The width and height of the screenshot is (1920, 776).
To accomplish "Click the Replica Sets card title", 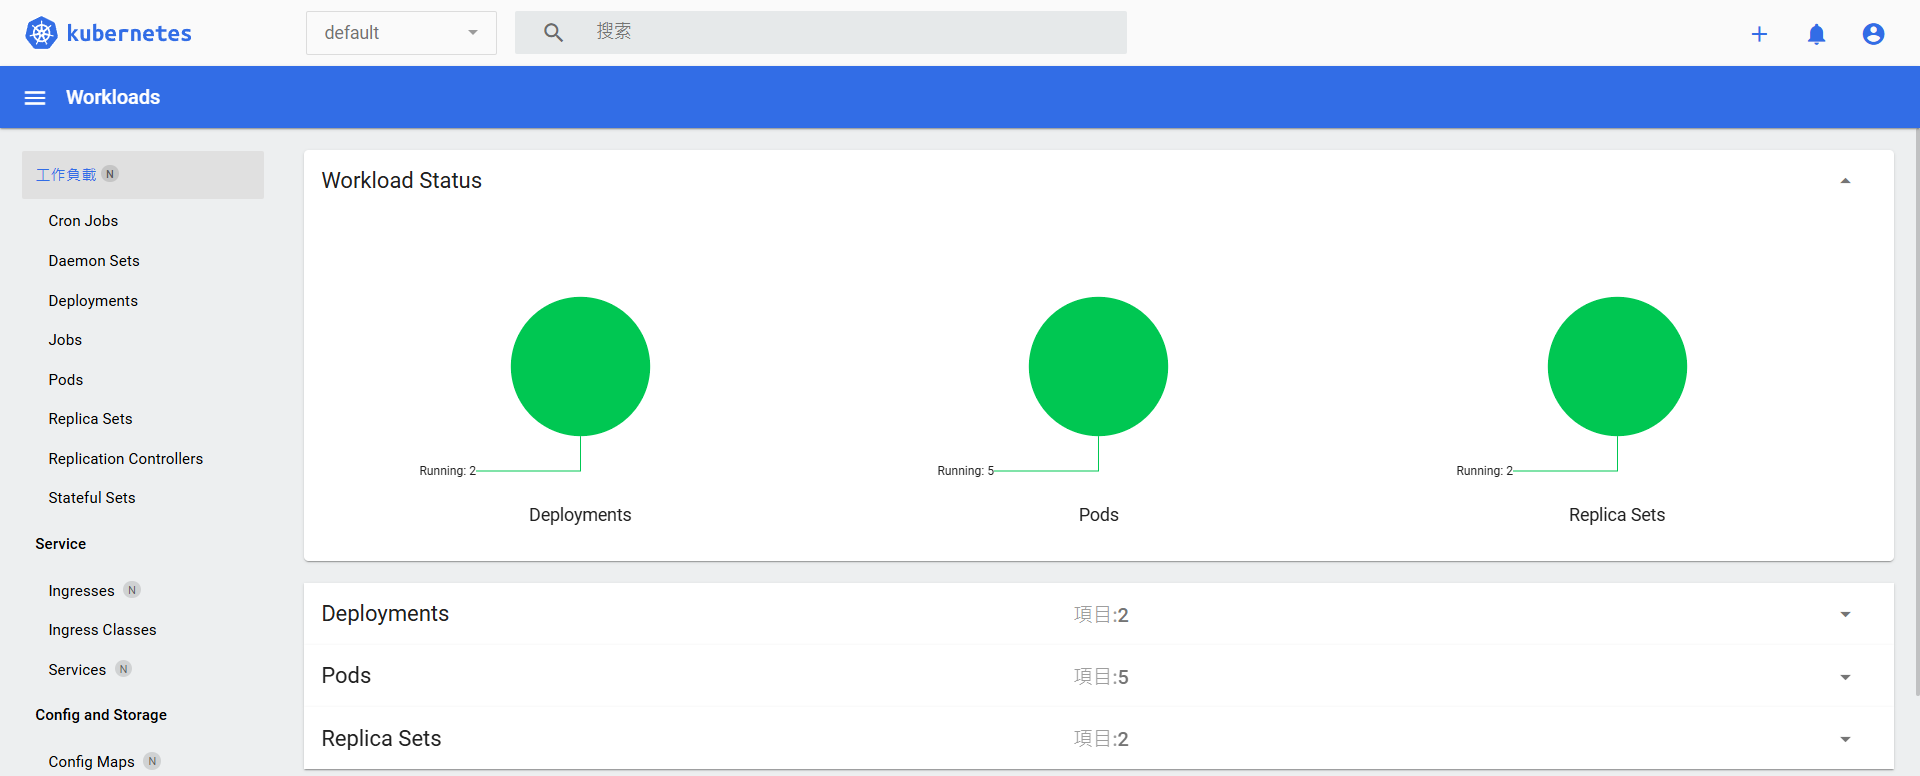I will tap(381, 739).
